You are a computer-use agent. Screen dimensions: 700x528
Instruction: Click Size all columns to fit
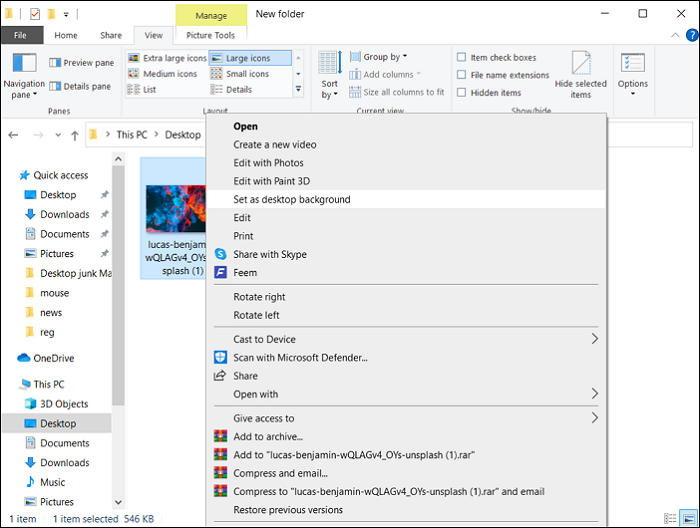pyautogui.click(x=396, y=92)
